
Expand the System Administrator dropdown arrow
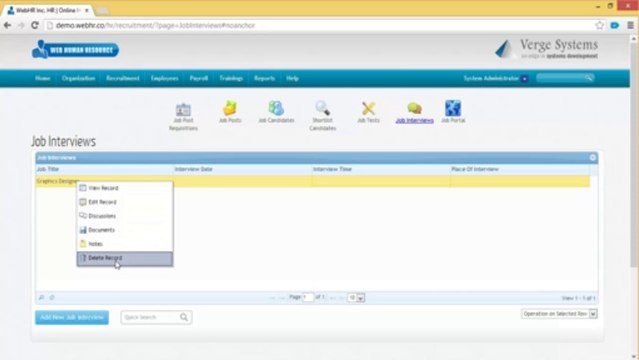point(524,79)
